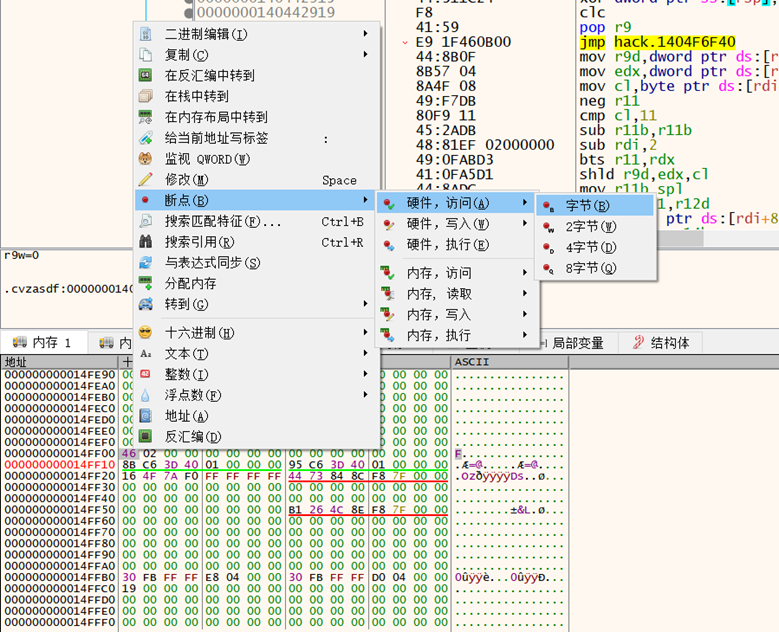Click the follow in disassembler (在反汇编中转到) icon
This screenshot has width=779, height=632.
click(146, 75)
